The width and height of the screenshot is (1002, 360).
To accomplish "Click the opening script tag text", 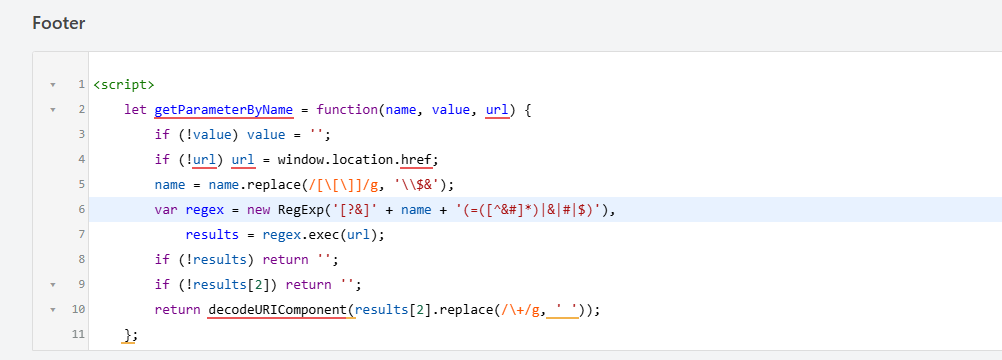I will click(x=124, y=84).
